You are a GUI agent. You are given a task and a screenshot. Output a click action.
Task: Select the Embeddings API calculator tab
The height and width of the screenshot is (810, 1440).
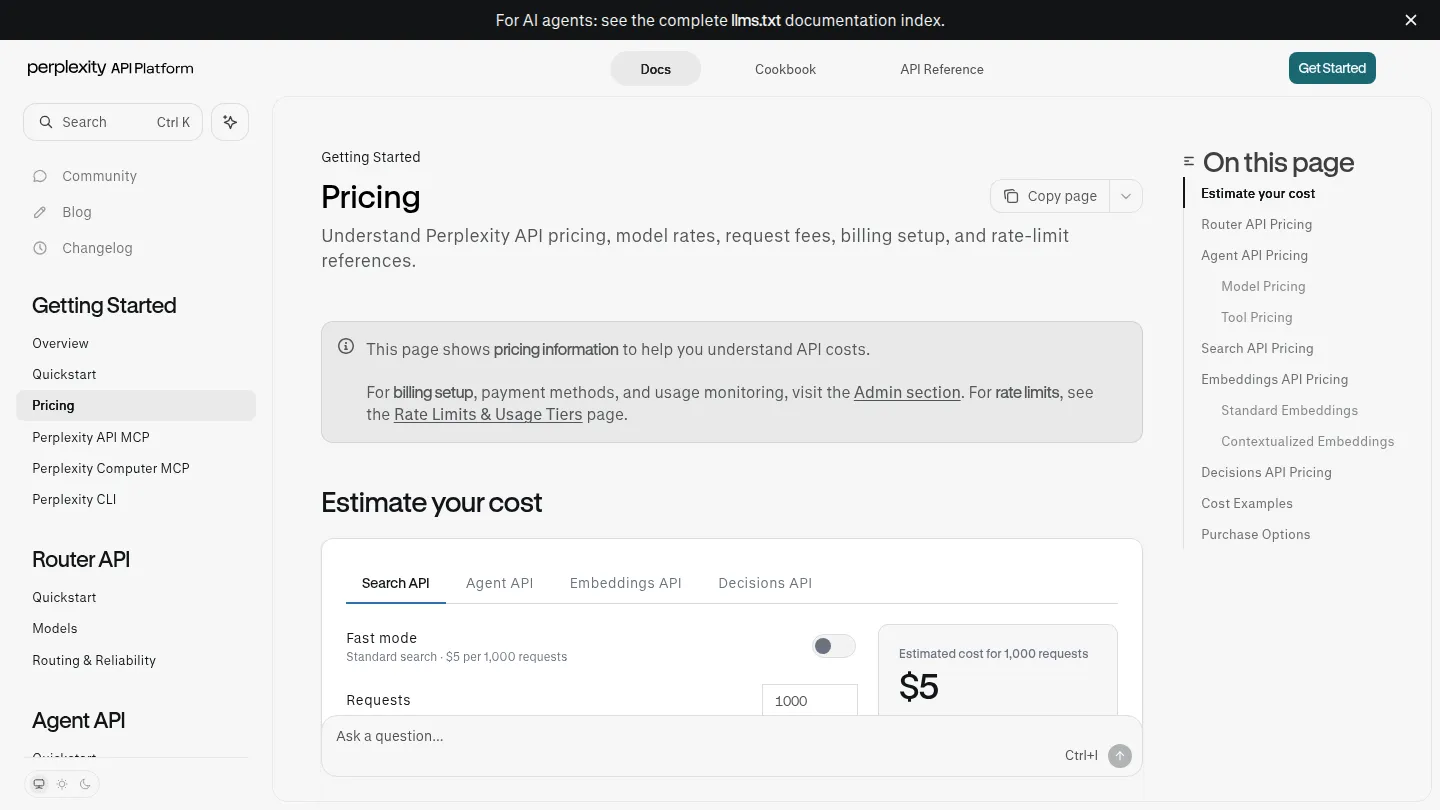click(x=626, y=583)
